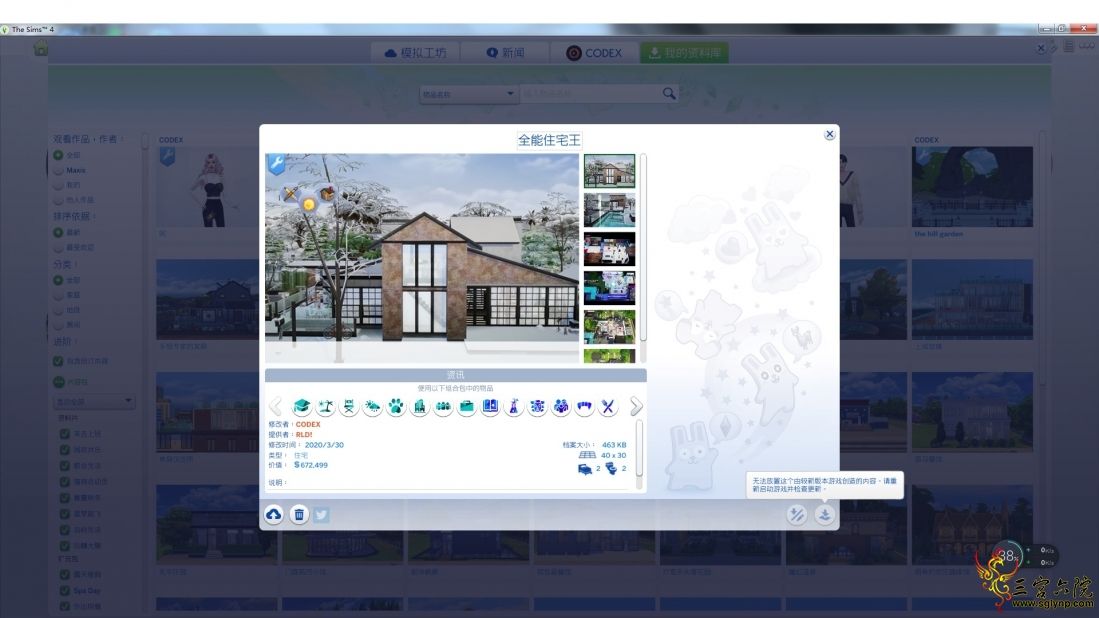Click the 38% performance overlay widget

point(1007,556)
